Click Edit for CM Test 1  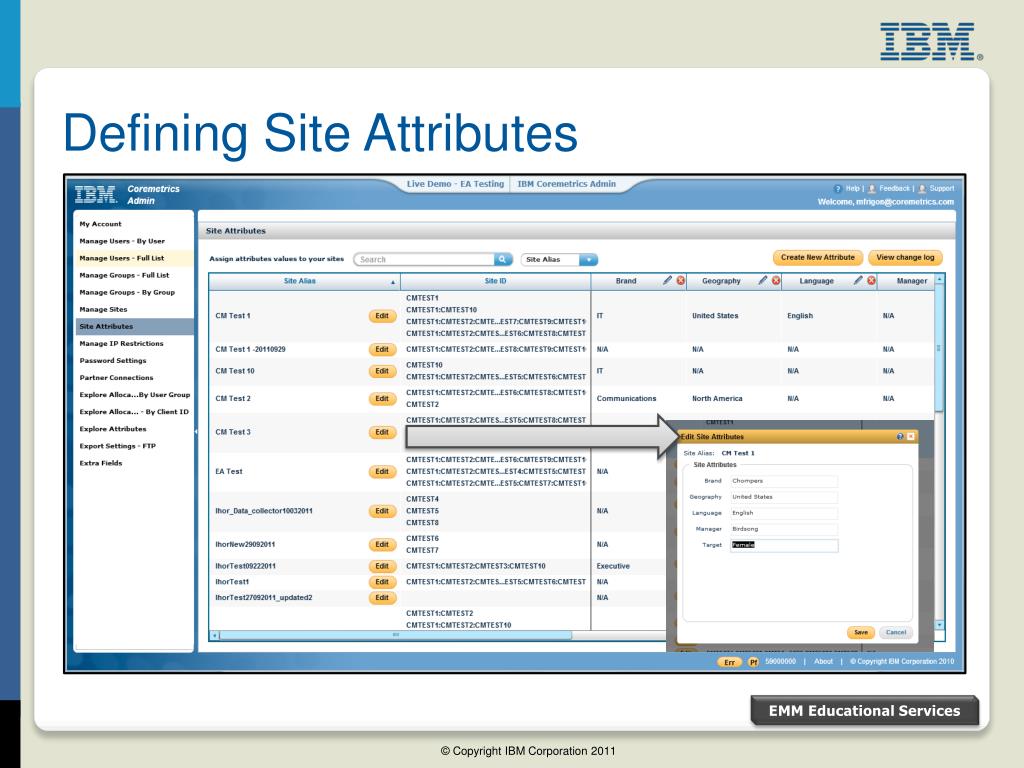[382, 315]
